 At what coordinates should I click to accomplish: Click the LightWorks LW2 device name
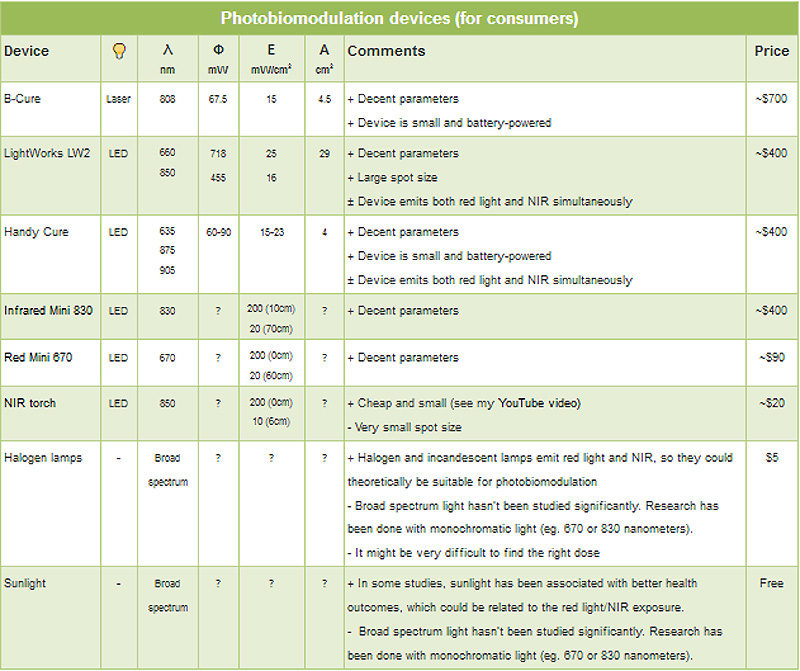(x=47, y=153)
